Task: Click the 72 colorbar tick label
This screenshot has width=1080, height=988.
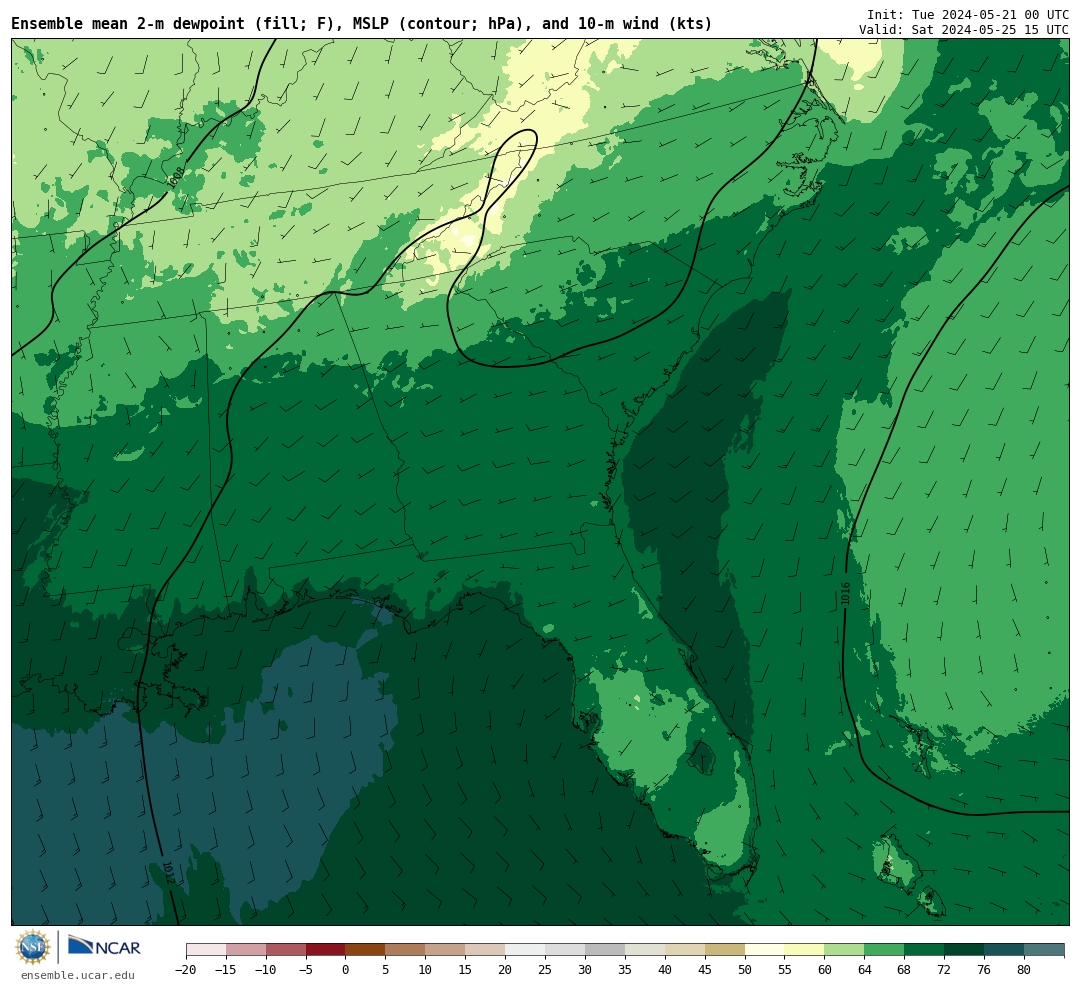Action: 944,969
